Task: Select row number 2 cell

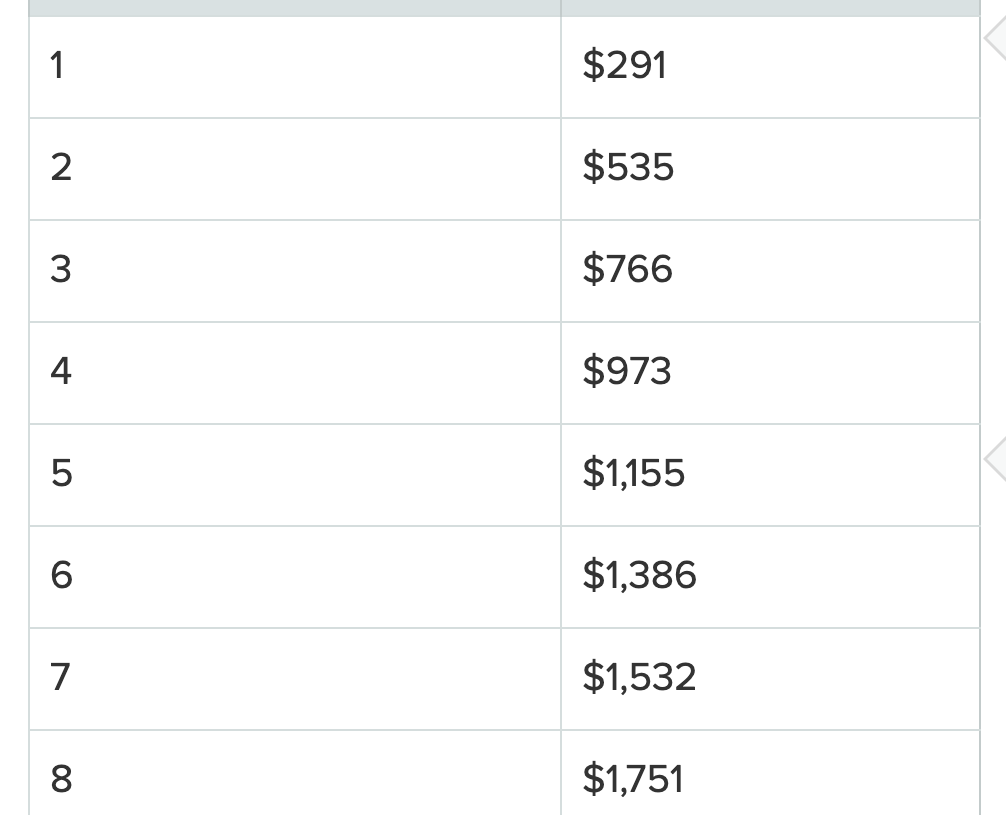Action: coord(295,169)
